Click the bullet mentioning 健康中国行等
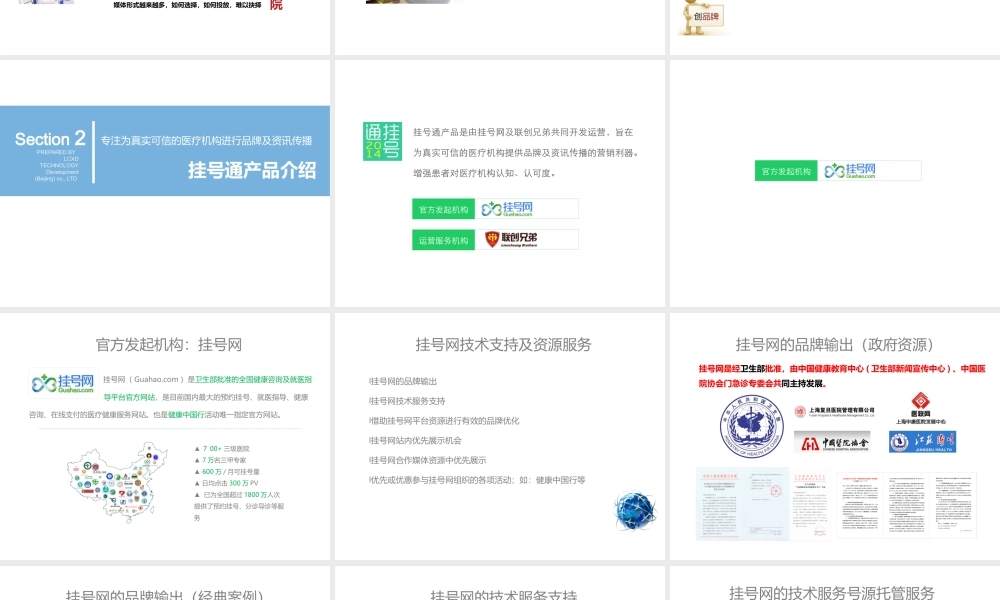The width and height of the screenshot is (1000, 600). coord(477,480)
